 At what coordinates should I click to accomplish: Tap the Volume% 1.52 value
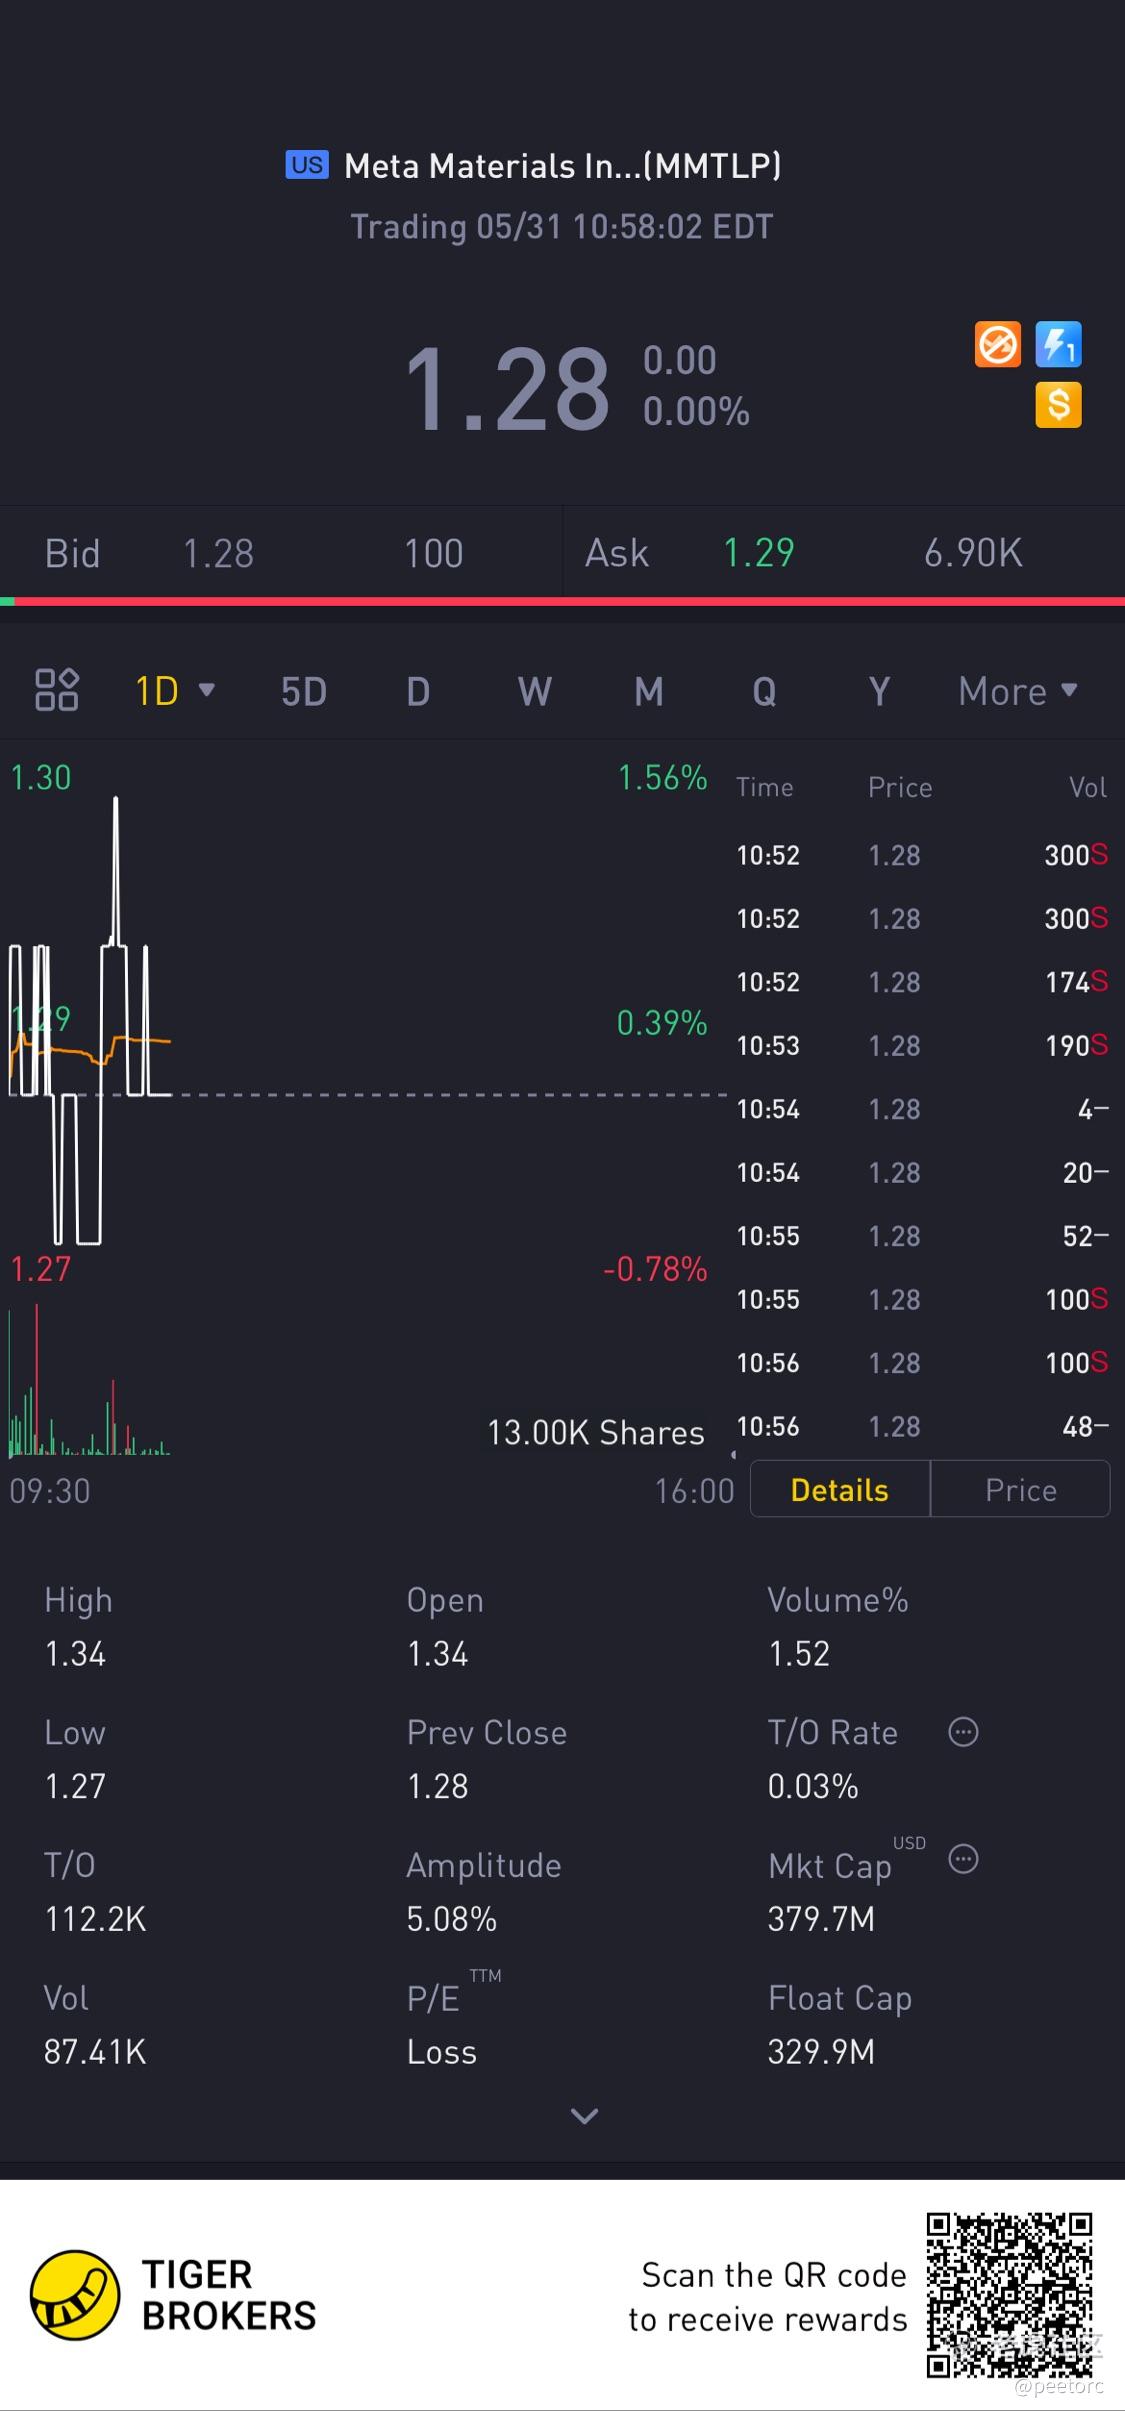coord(799,1653)
